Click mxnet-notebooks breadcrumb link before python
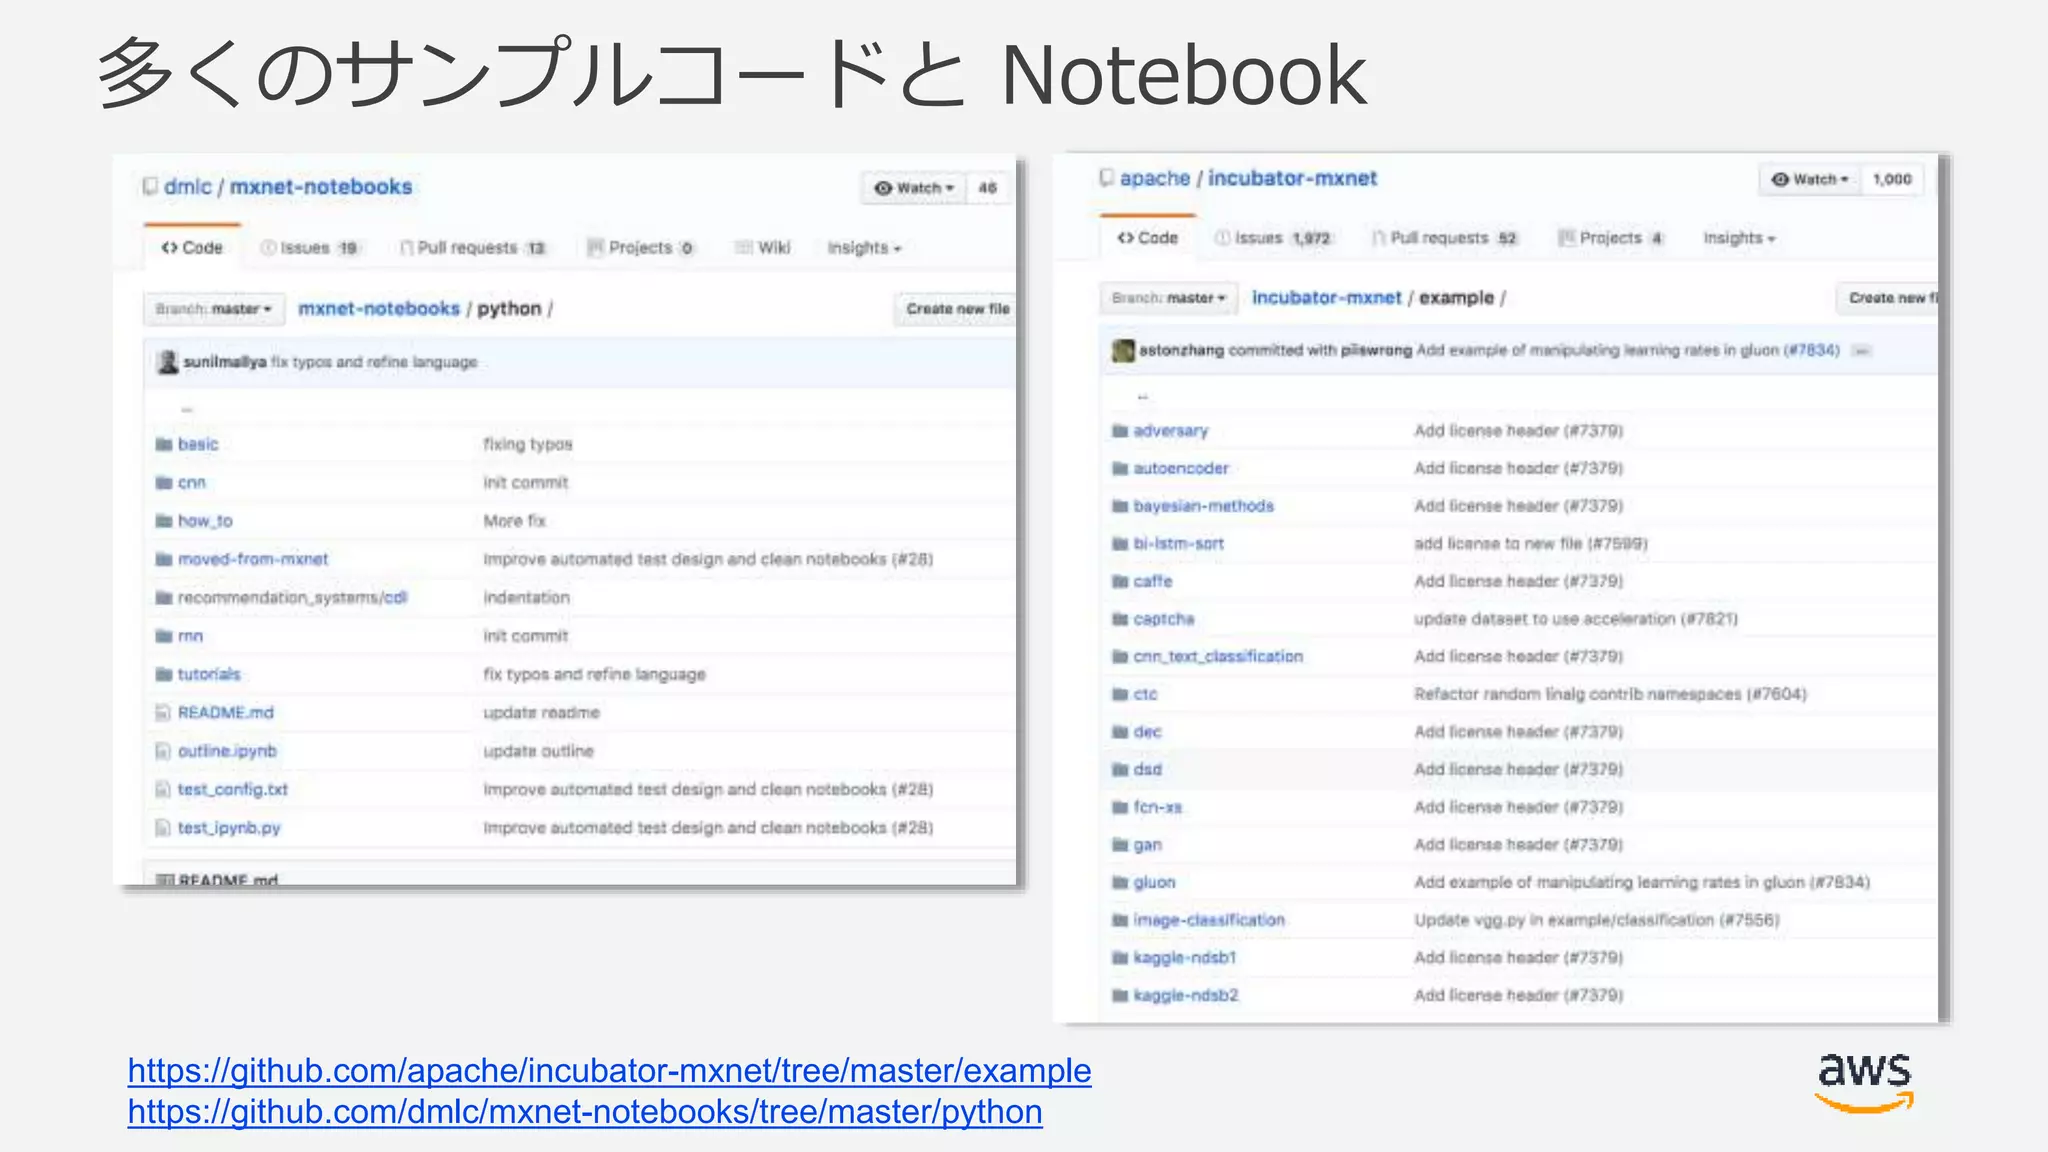The width and height of the screenshot is (2048, 1152). pos(379,309)
